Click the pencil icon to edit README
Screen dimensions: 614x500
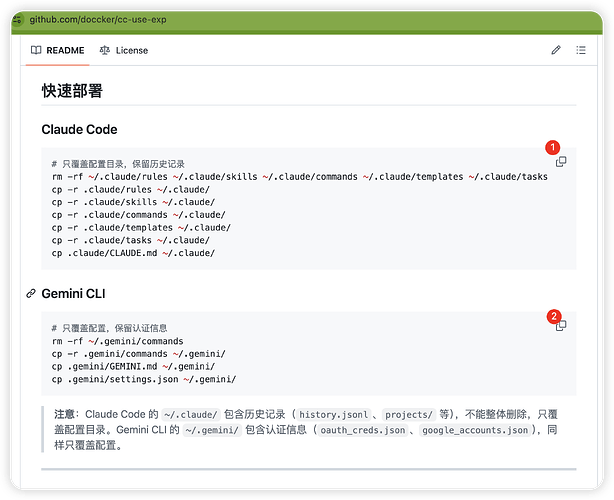556,50
